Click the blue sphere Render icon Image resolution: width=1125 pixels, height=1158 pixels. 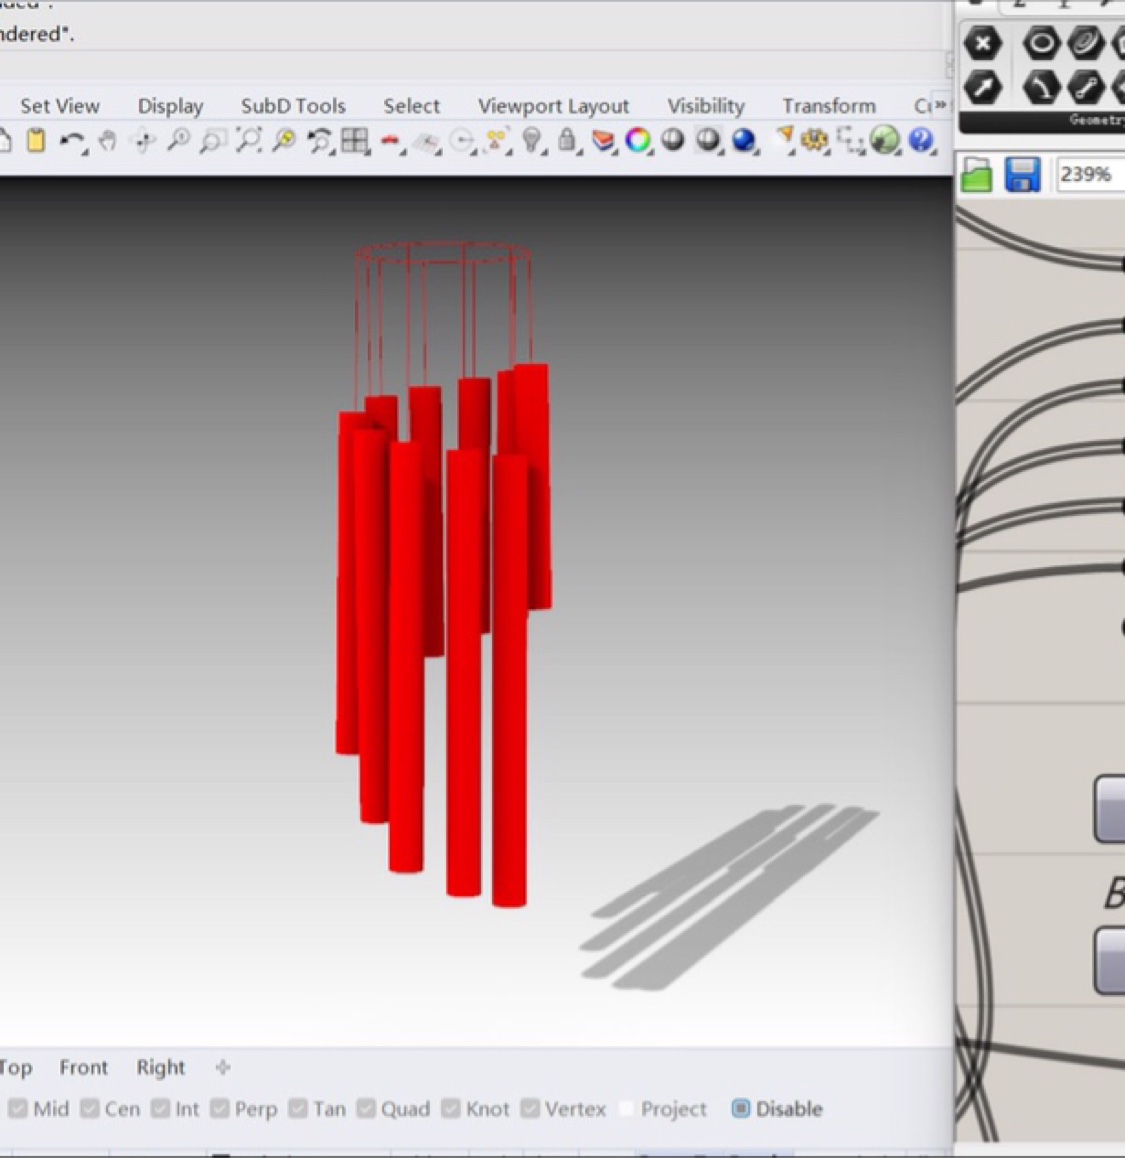[744, 140]
